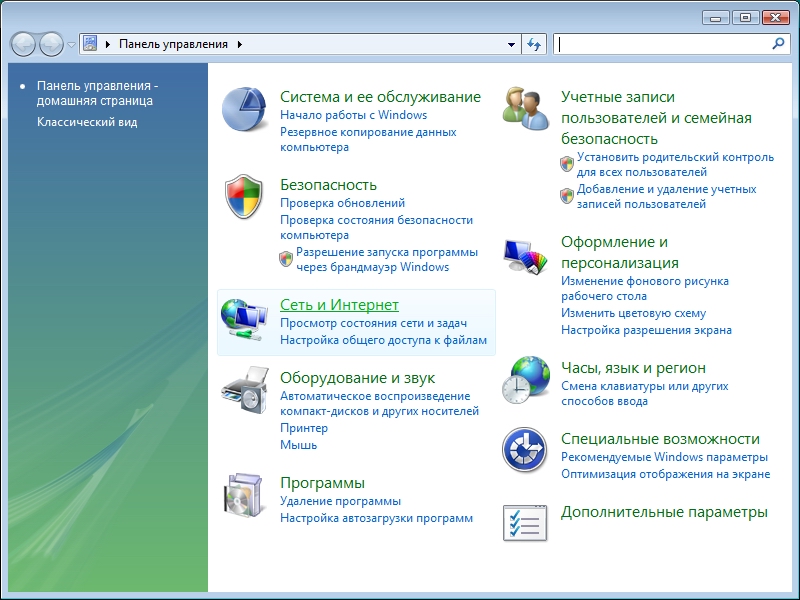
Task: Open the Appearance and Personalization monitor icon
Action: 526,256
